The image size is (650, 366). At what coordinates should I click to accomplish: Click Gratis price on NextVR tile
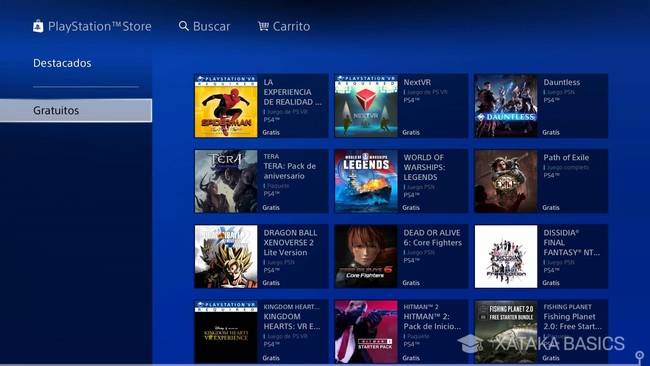point(411,133)
